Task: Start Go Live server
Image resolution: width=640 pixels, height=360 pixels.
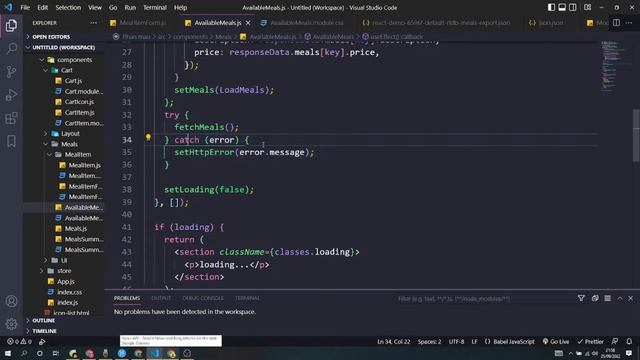Action: tap(556, 342)
